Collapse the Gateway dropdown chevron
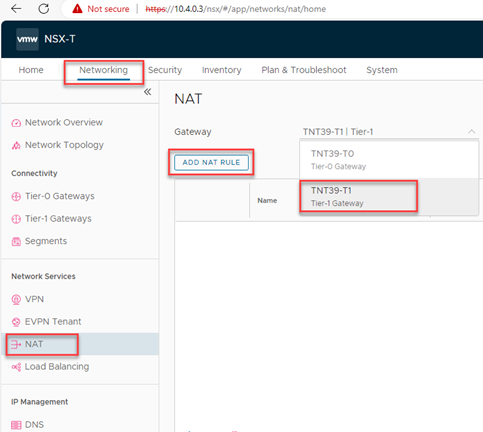483x432 pixels. [472, 132]
